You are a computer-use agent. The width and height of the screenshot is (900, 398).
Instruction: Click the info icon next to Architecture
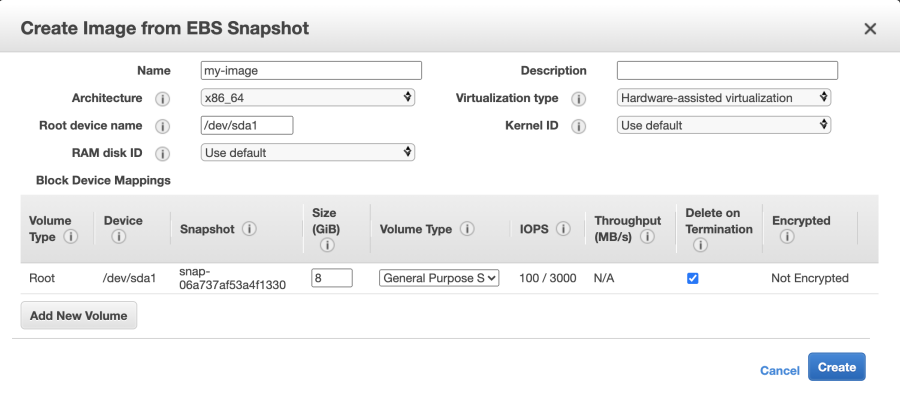(x=162, y=99)
